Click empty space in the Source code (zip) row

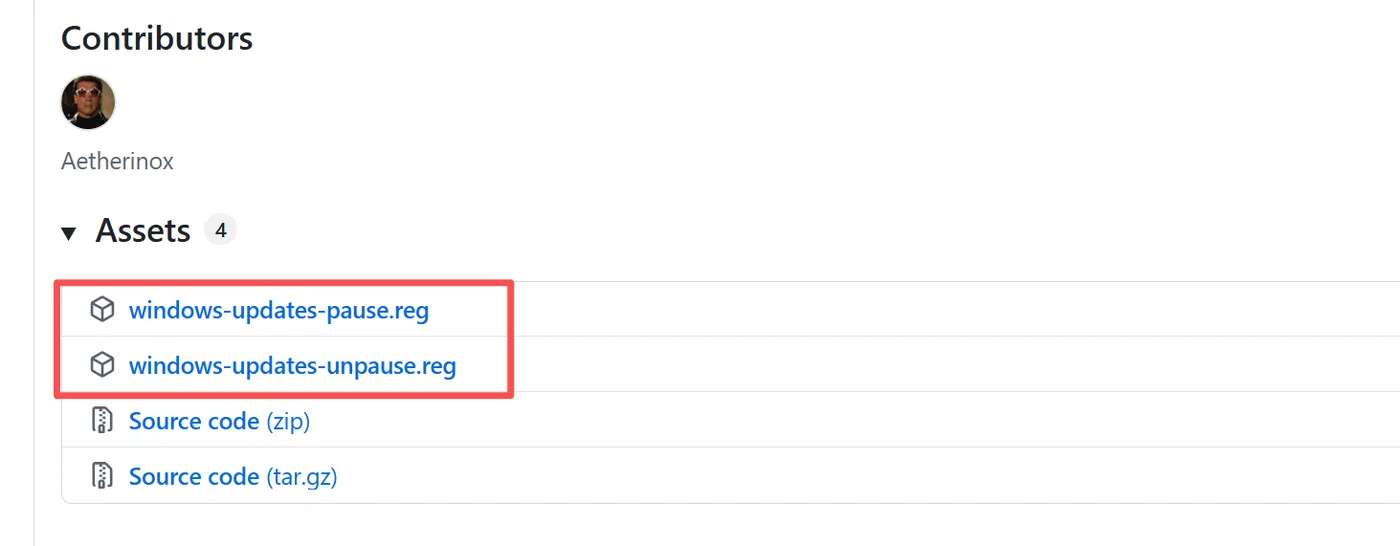click(x=900, y=421)
